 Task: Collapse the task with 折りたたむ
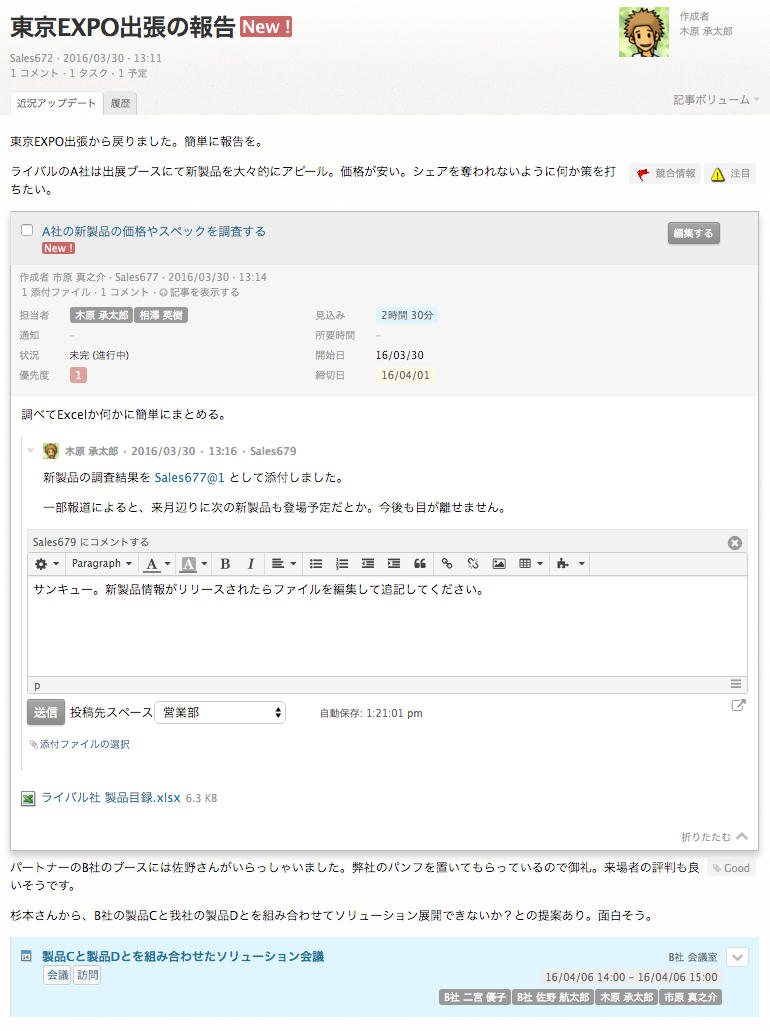click(x=713, y=836)
